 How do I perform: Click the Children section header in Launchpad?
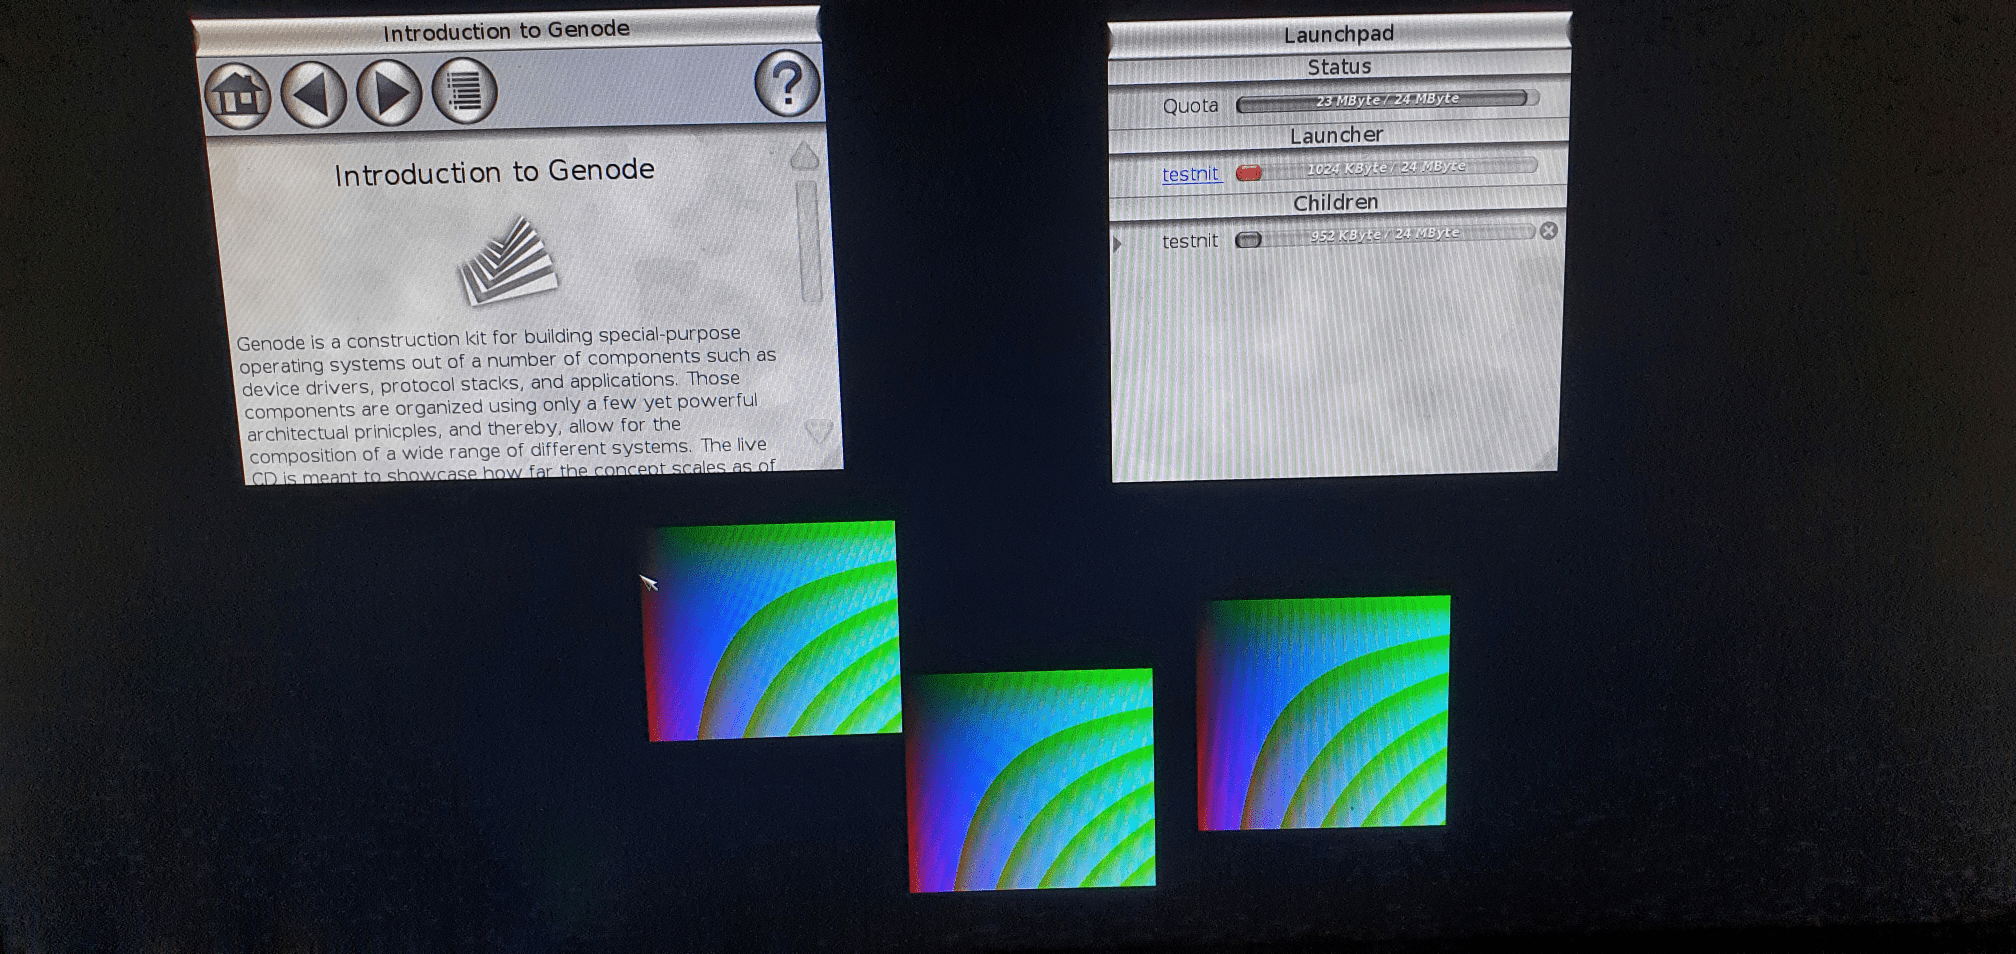1336,203
